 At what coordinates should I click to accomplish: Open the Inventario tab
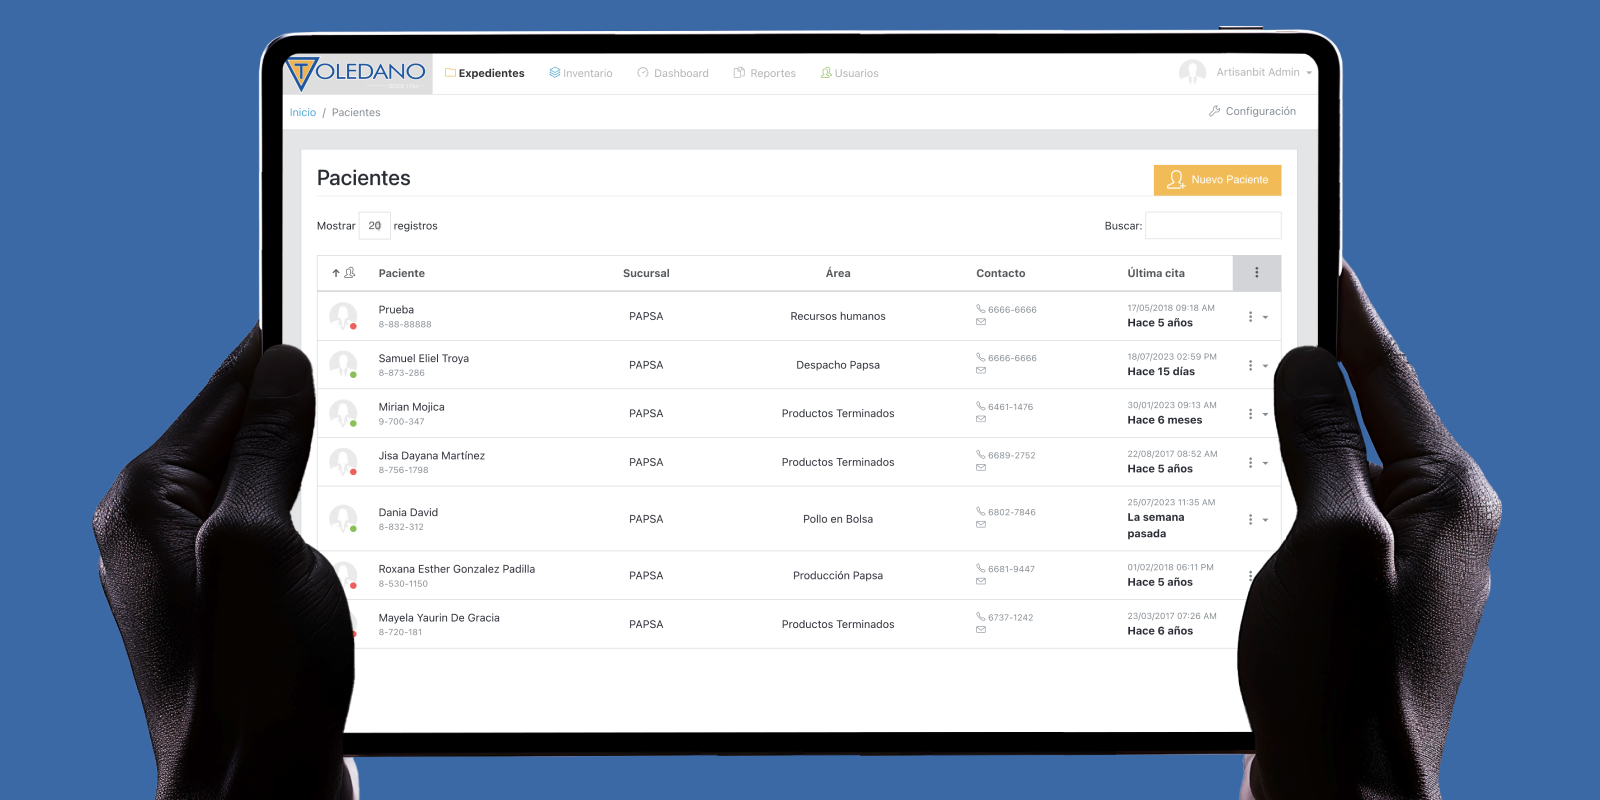coord(581,73)
